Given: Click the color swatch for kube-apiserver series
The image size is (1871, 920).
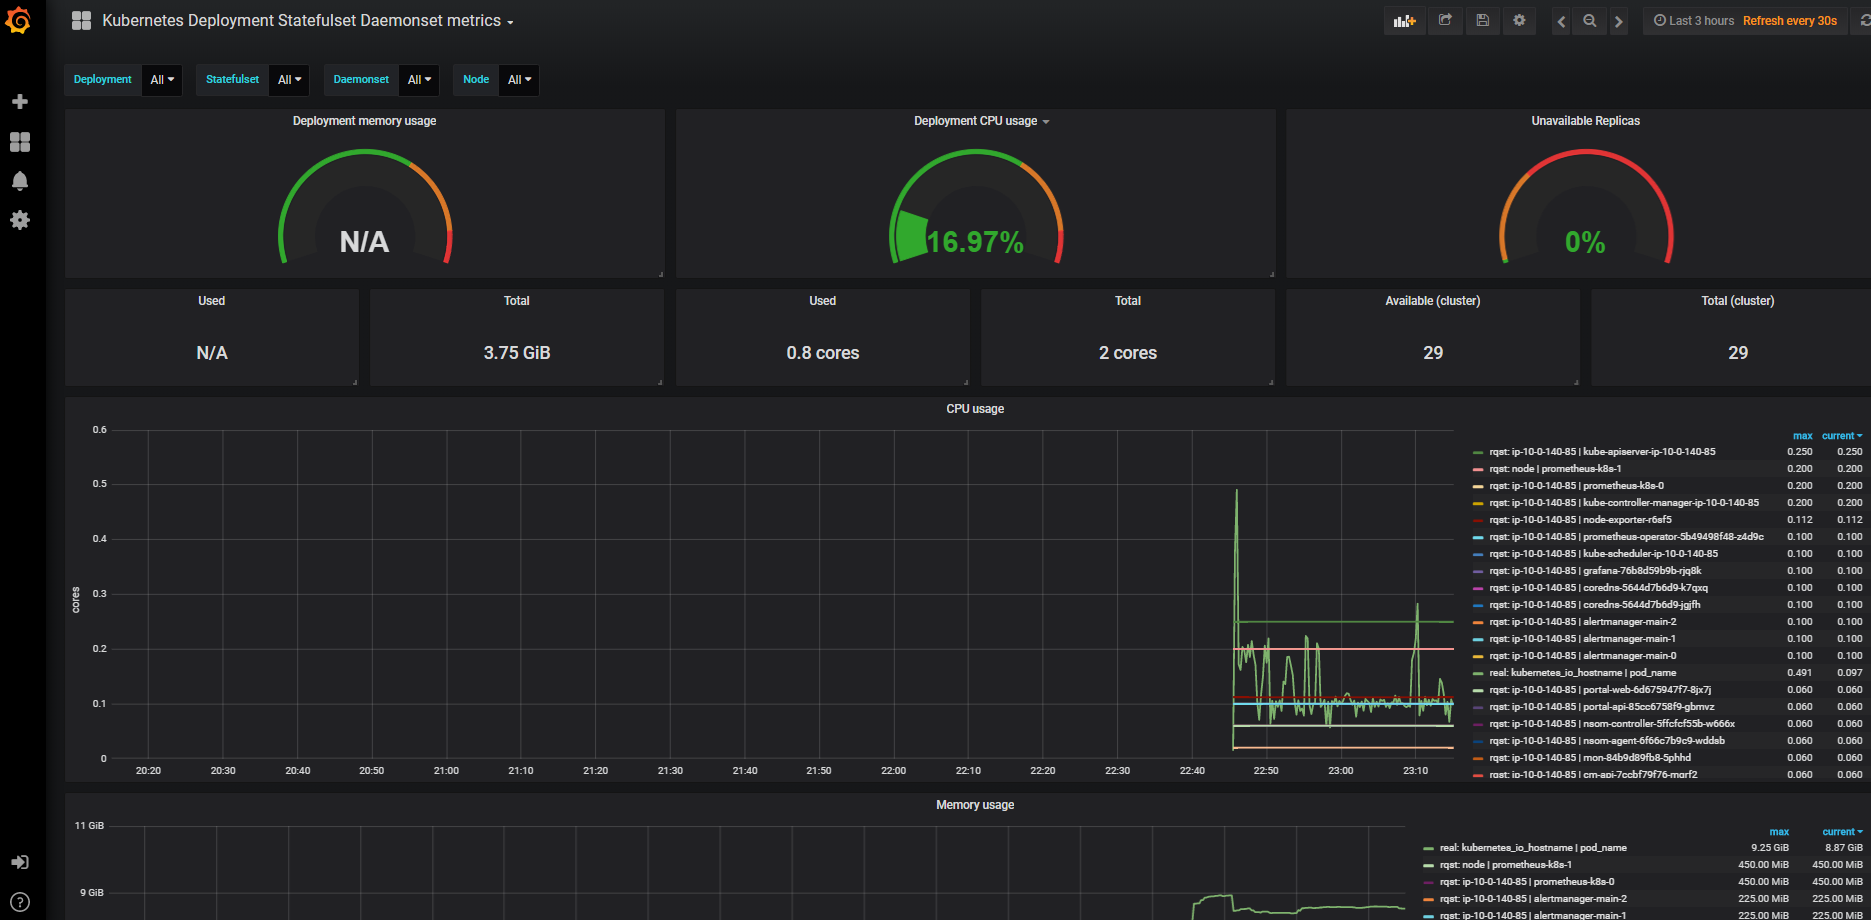Looking at the screenshot, I should pyautogui.click(x=1478, y=453).
